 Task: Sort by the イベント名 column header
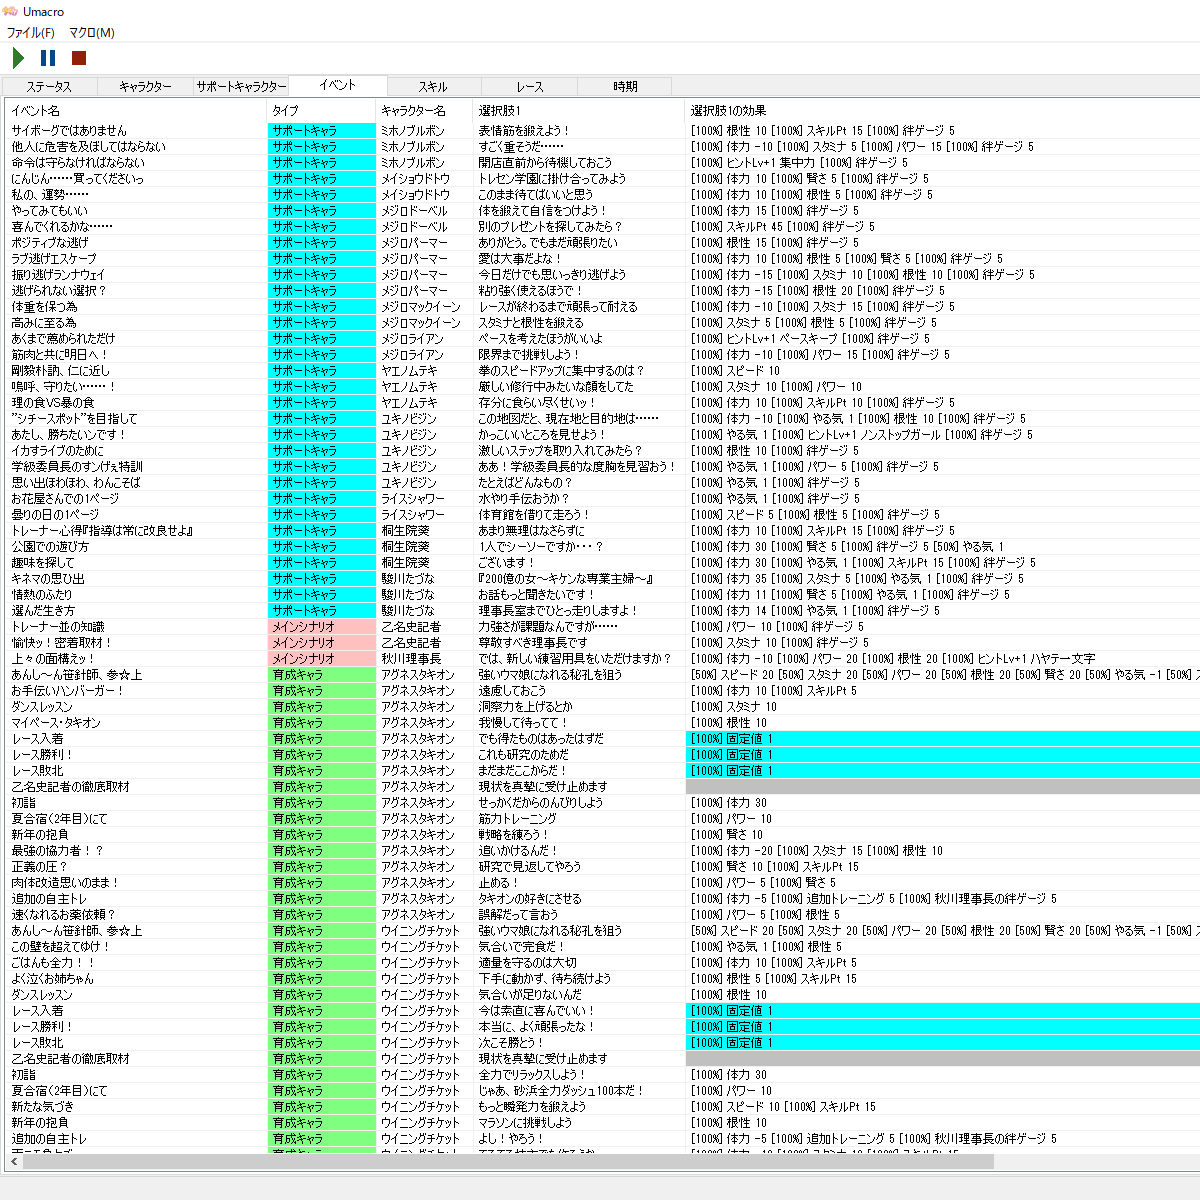pos(36,111)
